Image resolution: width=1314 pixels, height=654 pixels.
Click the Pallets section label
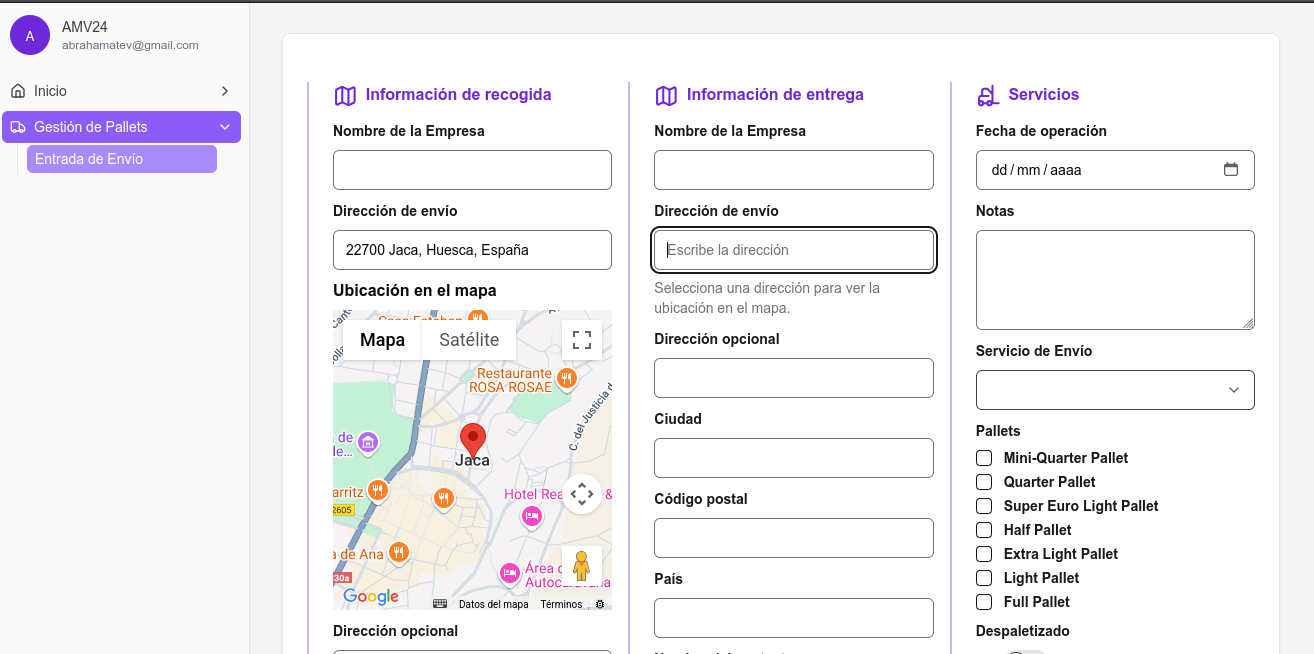998,431
